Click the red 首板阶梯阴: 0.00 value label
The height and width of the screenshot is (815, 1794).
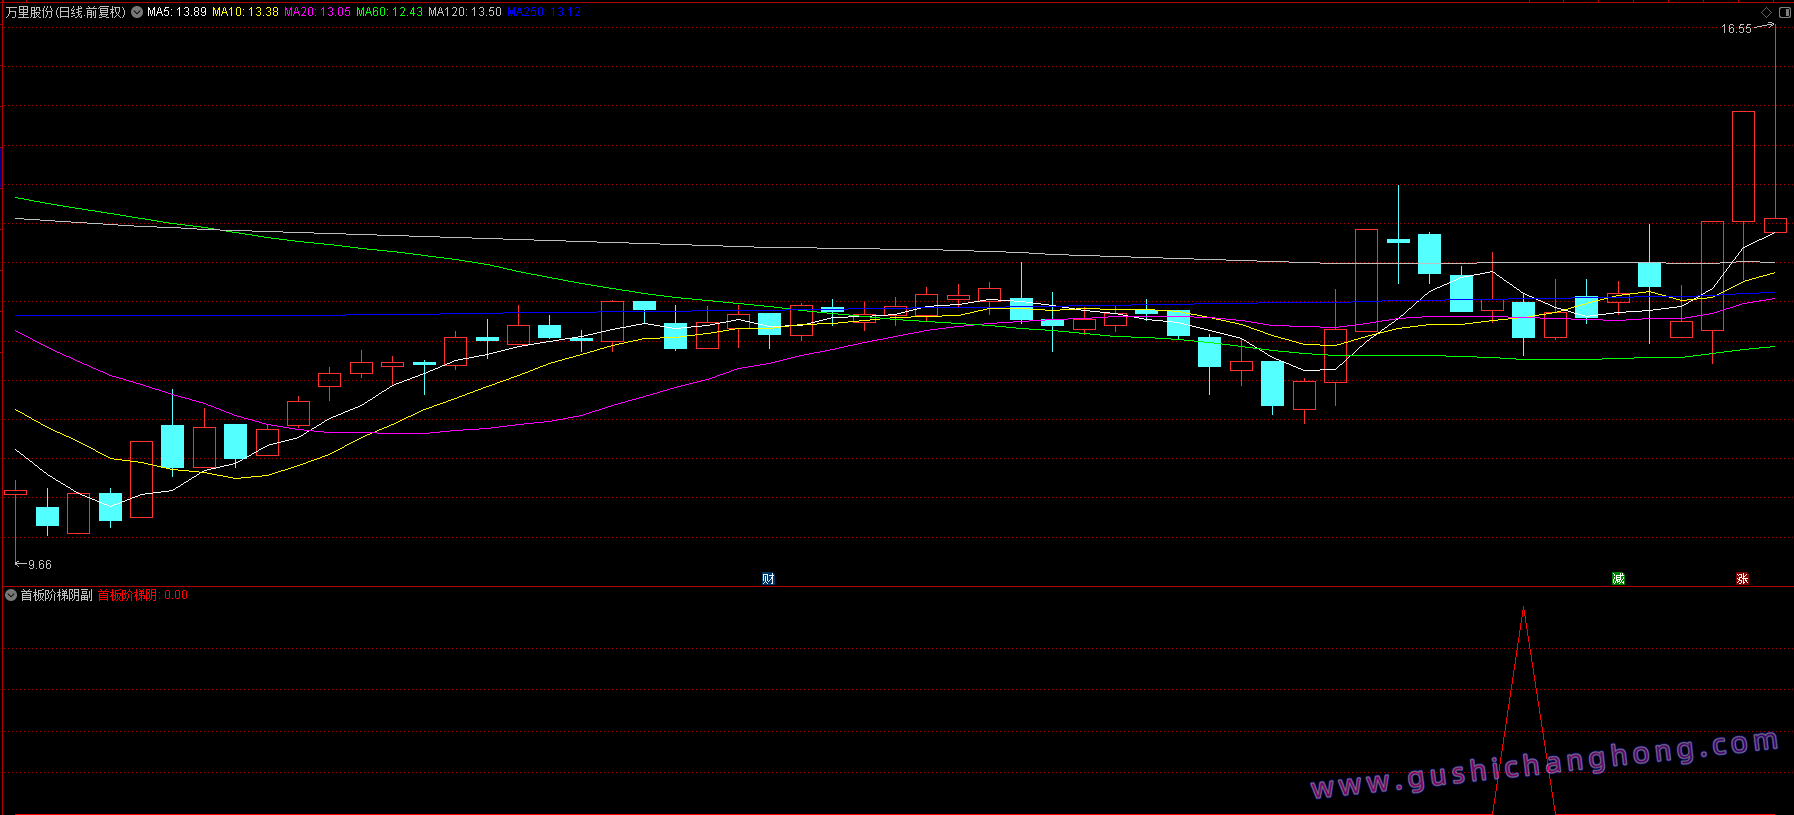143,595
